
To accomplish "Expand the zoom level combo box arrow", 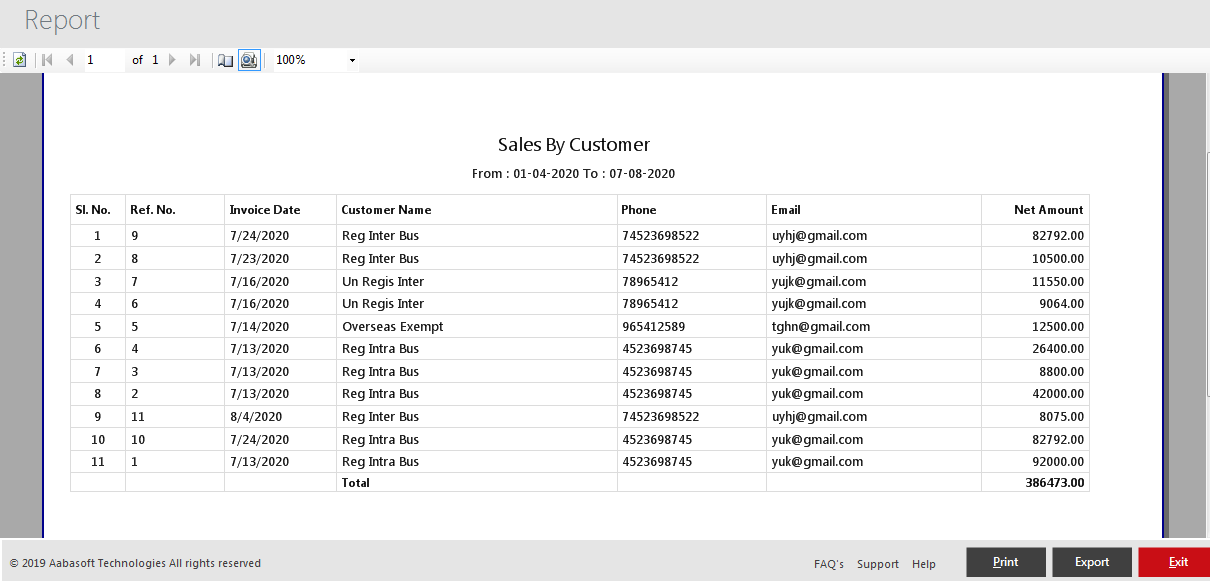I will (x=351, y=60).
